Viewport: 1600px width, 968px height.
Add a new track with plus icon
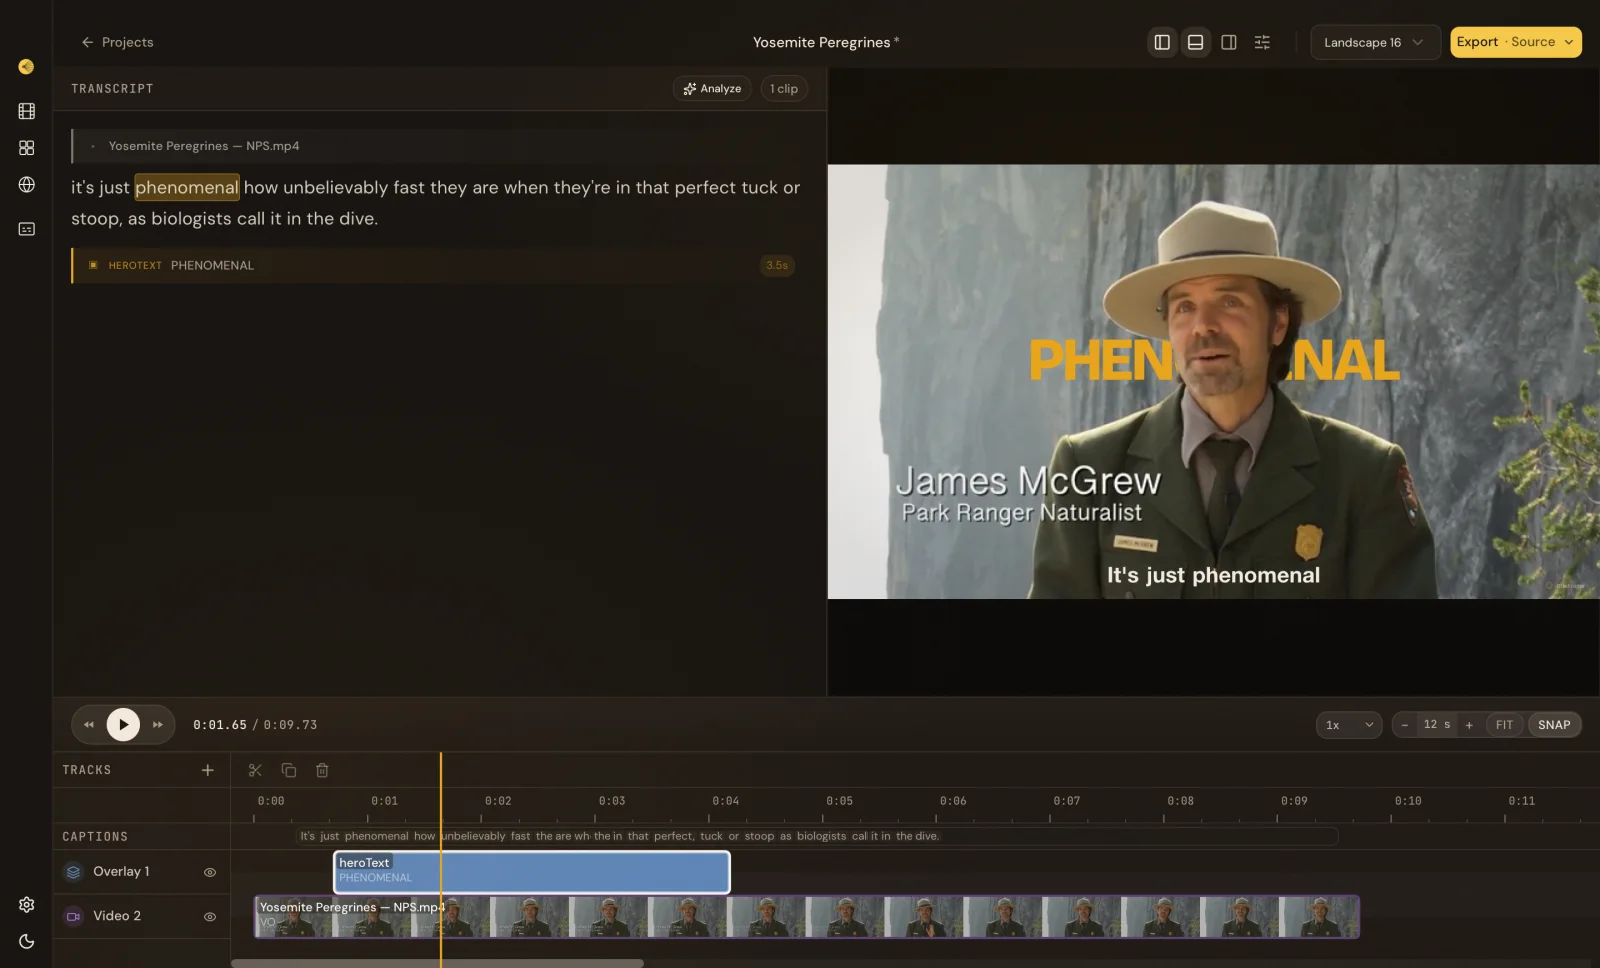208,770
